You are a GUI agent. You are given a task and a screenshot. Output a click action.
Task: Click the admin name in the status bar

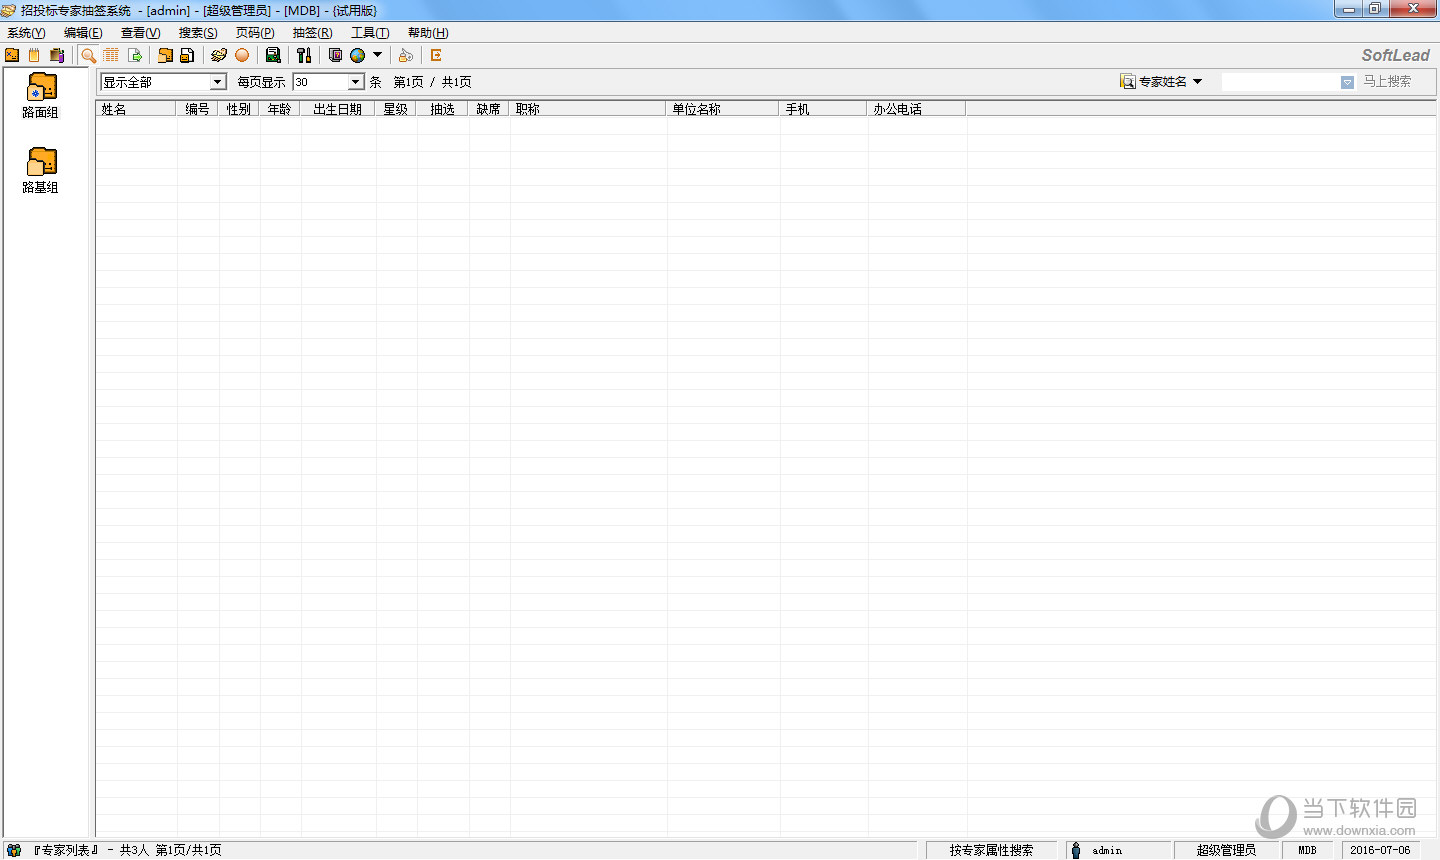pyautogui.click(x=1107, y=850)
